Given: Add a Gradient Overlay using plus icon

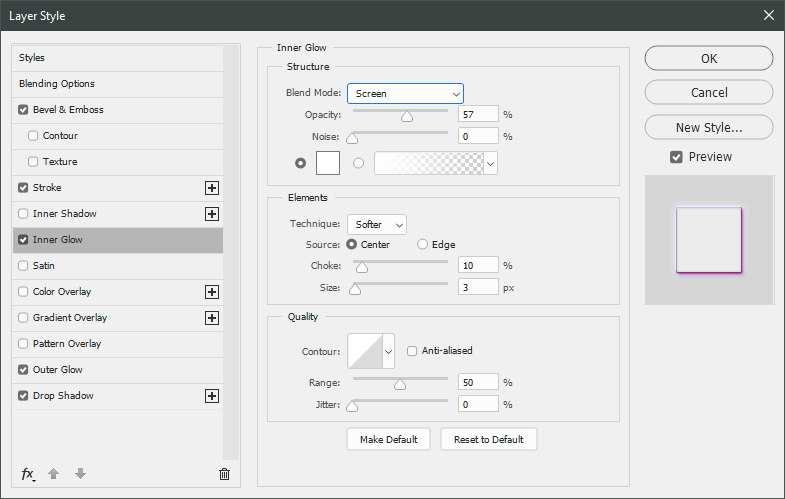Looking at the screenshot, I should point(211,318).
